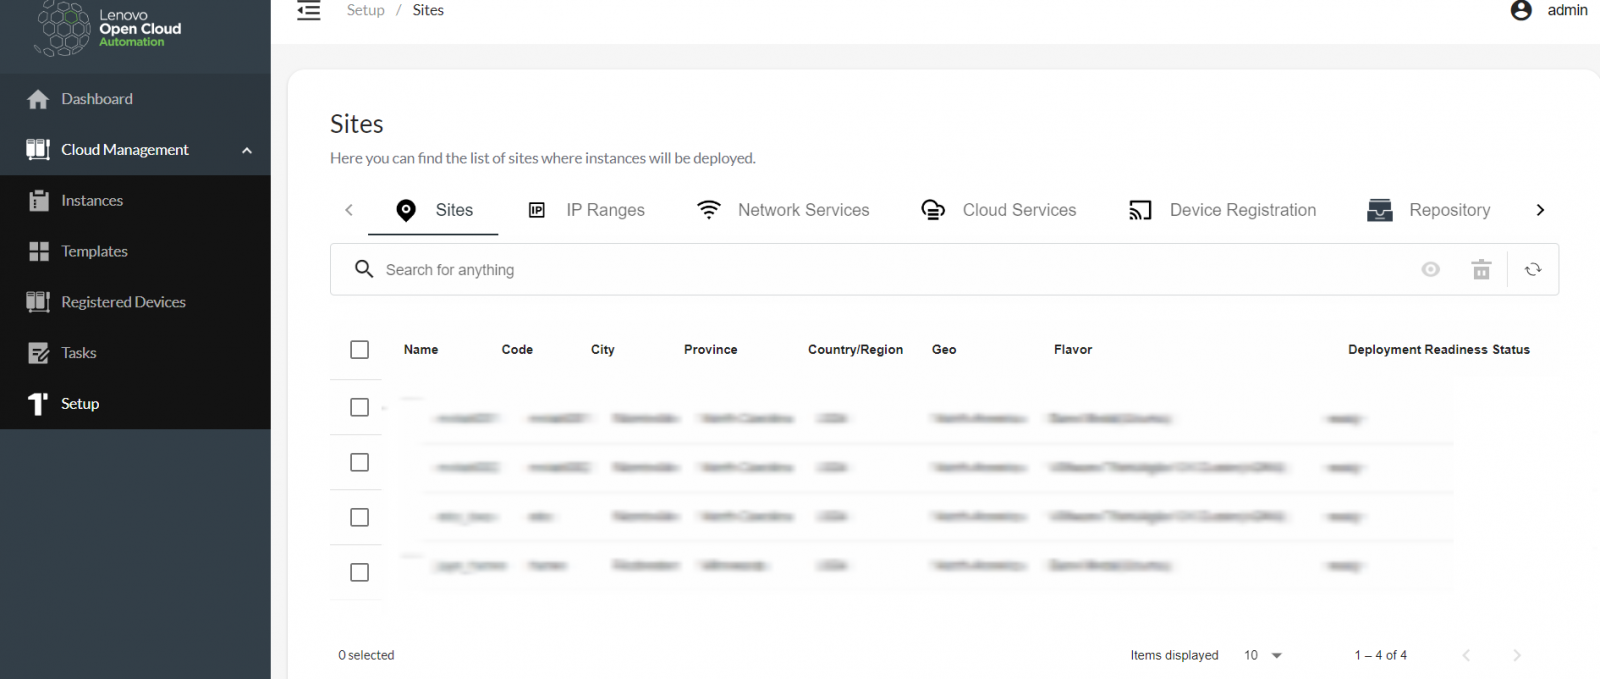This screenshot has height=679, width=1600.
Task: Open the Cloud Services tab
Action: (998, 210)
